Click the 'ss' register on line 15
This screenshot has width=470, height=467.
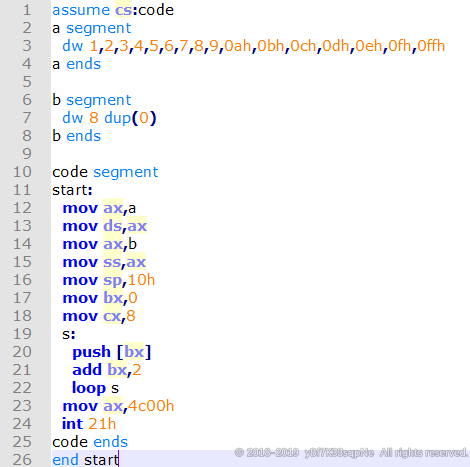(112, 262)
